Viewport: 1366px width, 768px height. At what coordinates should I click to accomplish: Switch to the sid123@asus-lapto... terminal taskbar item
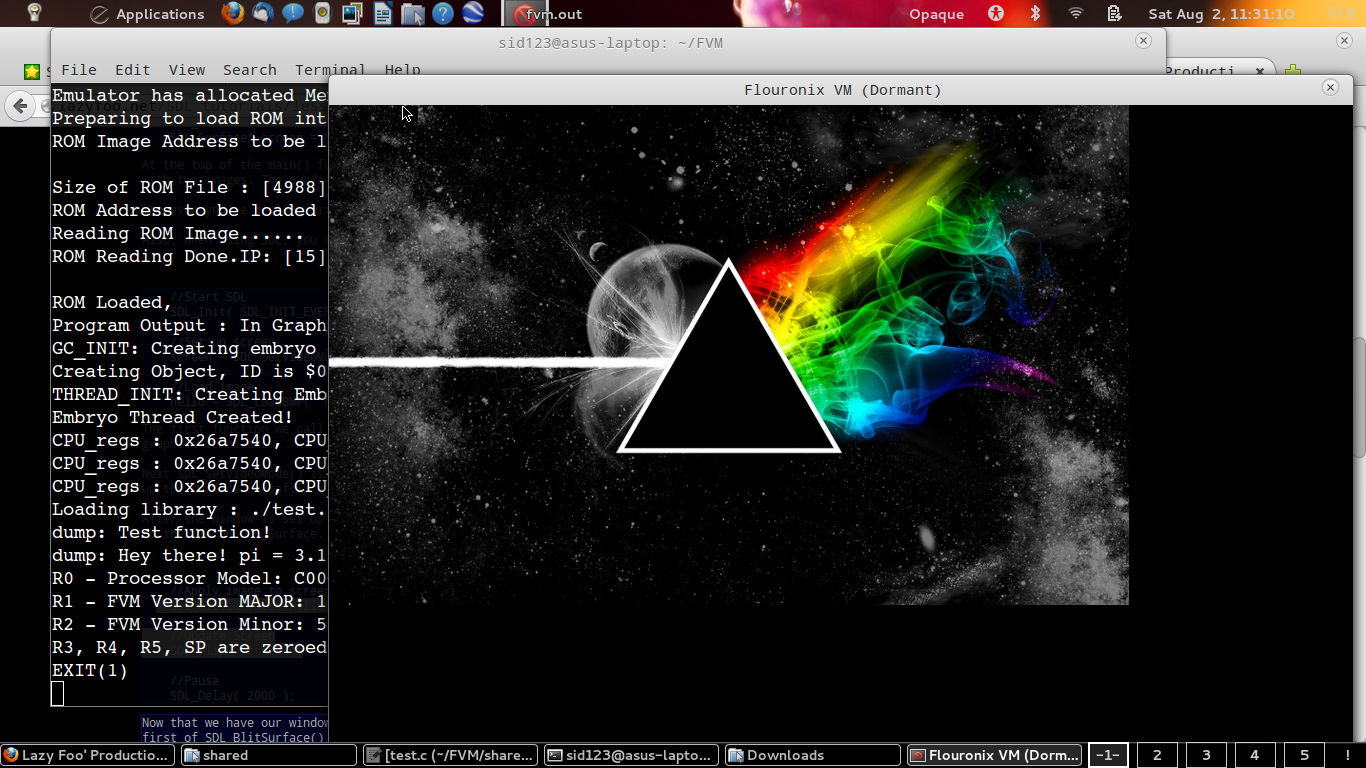[x=632, y=755]
